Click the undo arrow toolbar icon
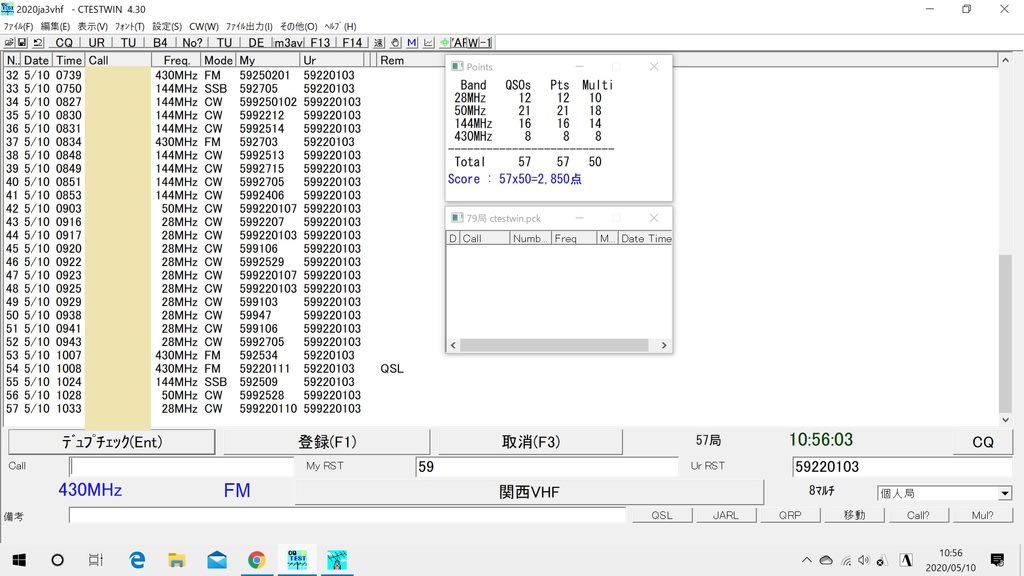 click(38, 42)
